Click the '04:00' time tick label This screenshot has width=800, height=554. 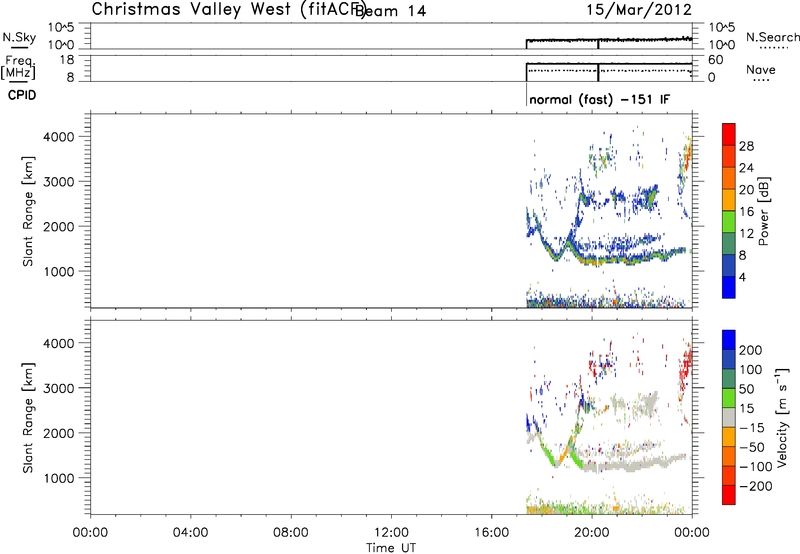point(190,533)
